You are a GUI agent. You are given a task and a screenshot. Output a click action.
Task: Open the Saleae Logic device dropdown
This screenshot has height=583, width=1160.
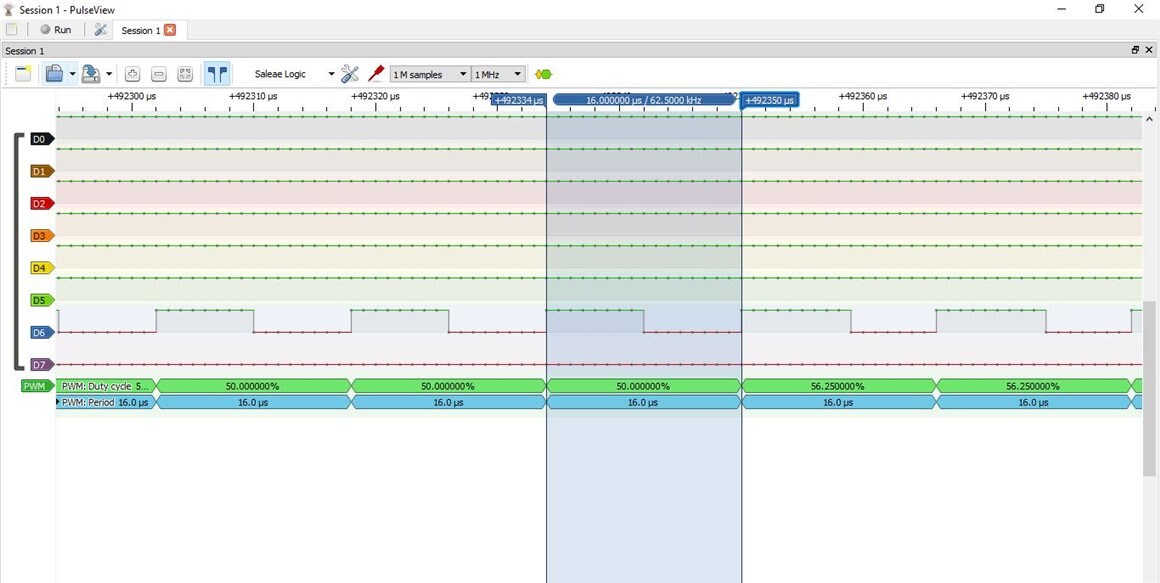(x=294, y=74)
